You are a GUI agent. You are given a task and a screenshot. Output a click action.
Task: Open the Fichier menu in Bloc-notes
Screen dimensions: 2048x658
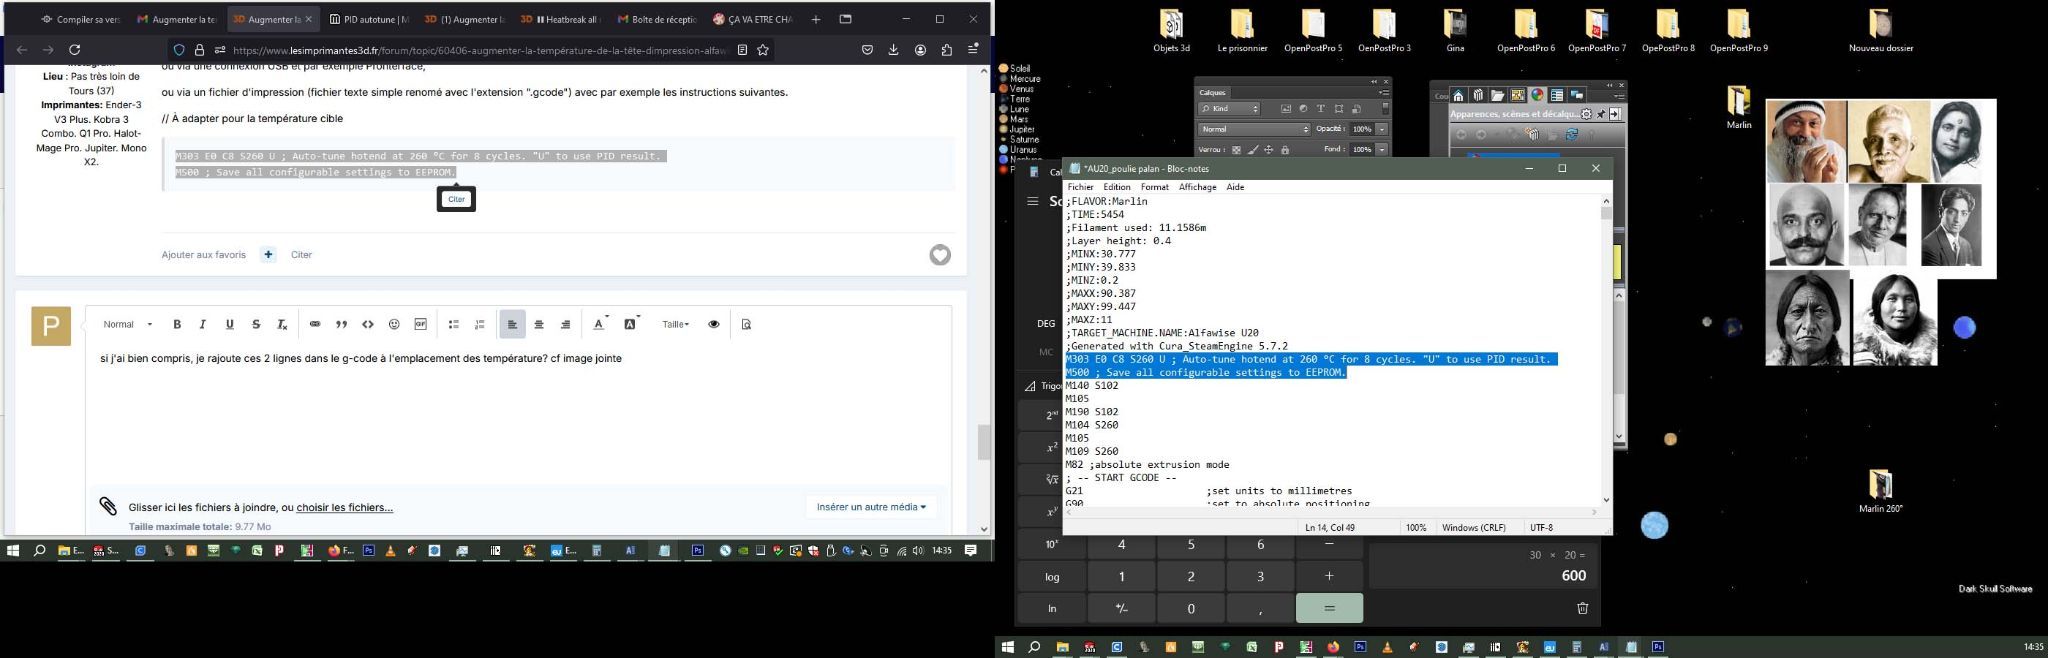pos(1080,187)
